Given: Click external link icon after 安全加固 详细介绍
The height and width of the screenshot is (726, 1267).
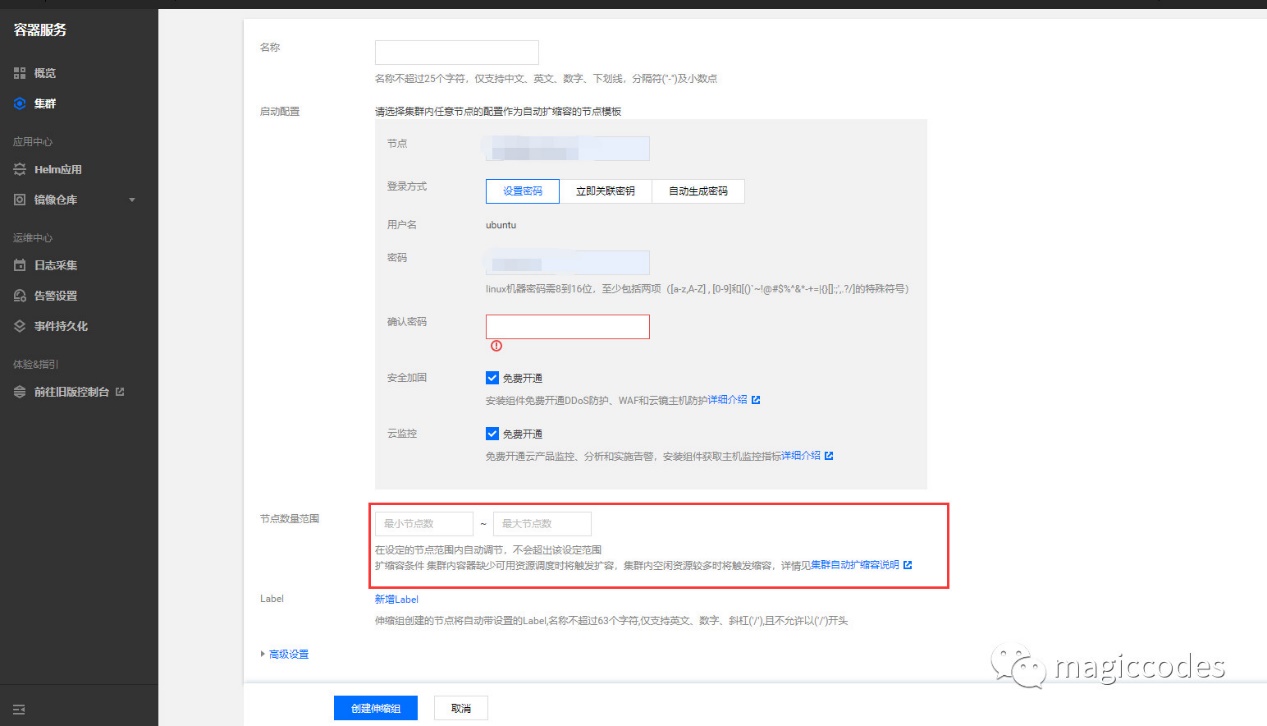Looking at the screenshot, I should [x=756, y=400].
